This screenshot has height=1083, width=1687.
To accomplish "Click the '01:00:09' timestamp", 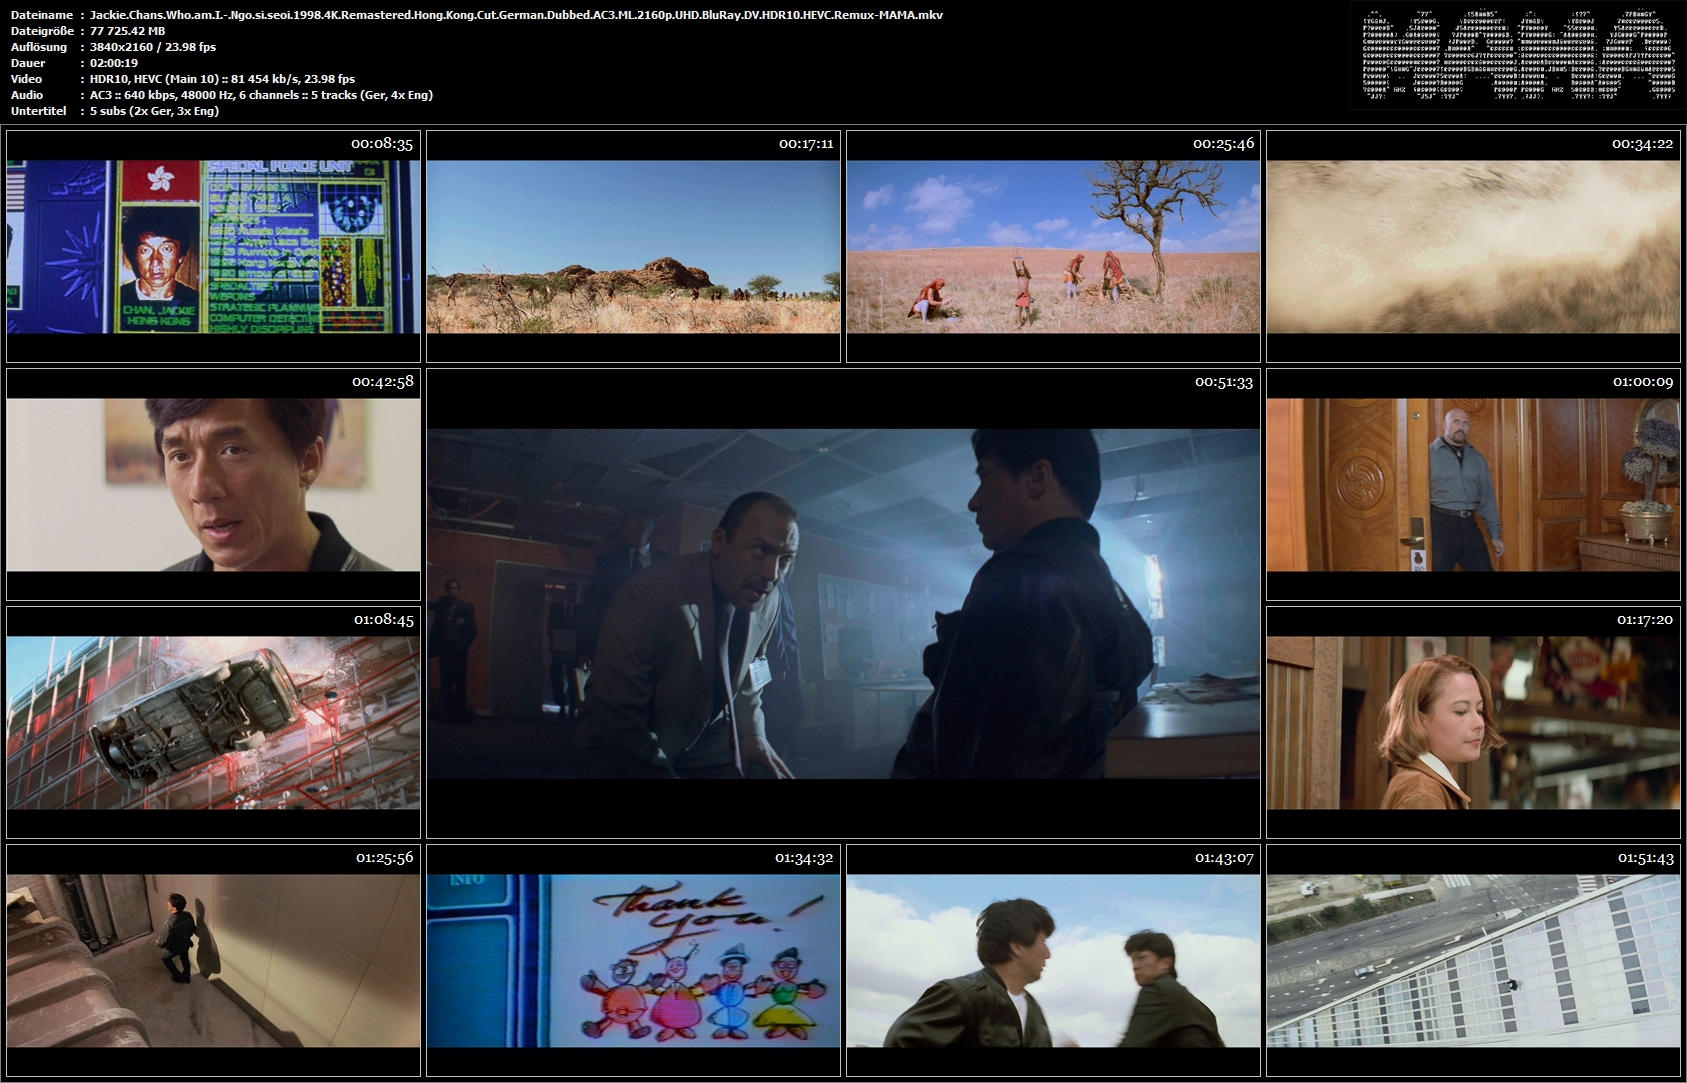I will point(1643,382).
